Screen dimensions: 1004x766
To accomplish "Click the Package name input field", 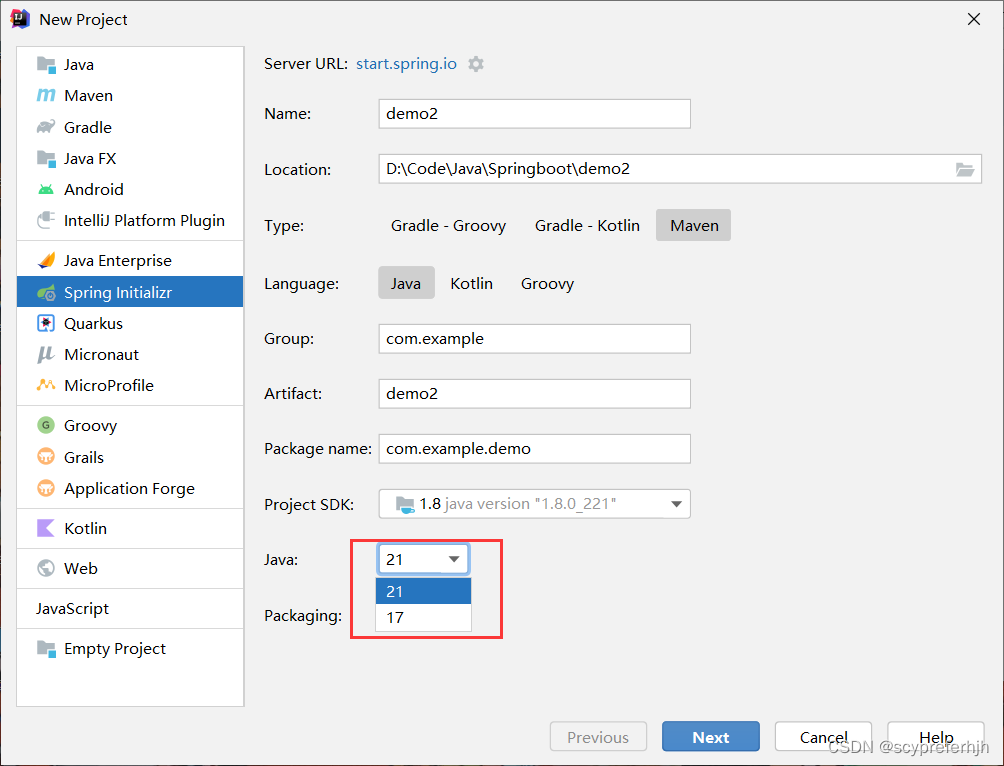I will point(534,449).
